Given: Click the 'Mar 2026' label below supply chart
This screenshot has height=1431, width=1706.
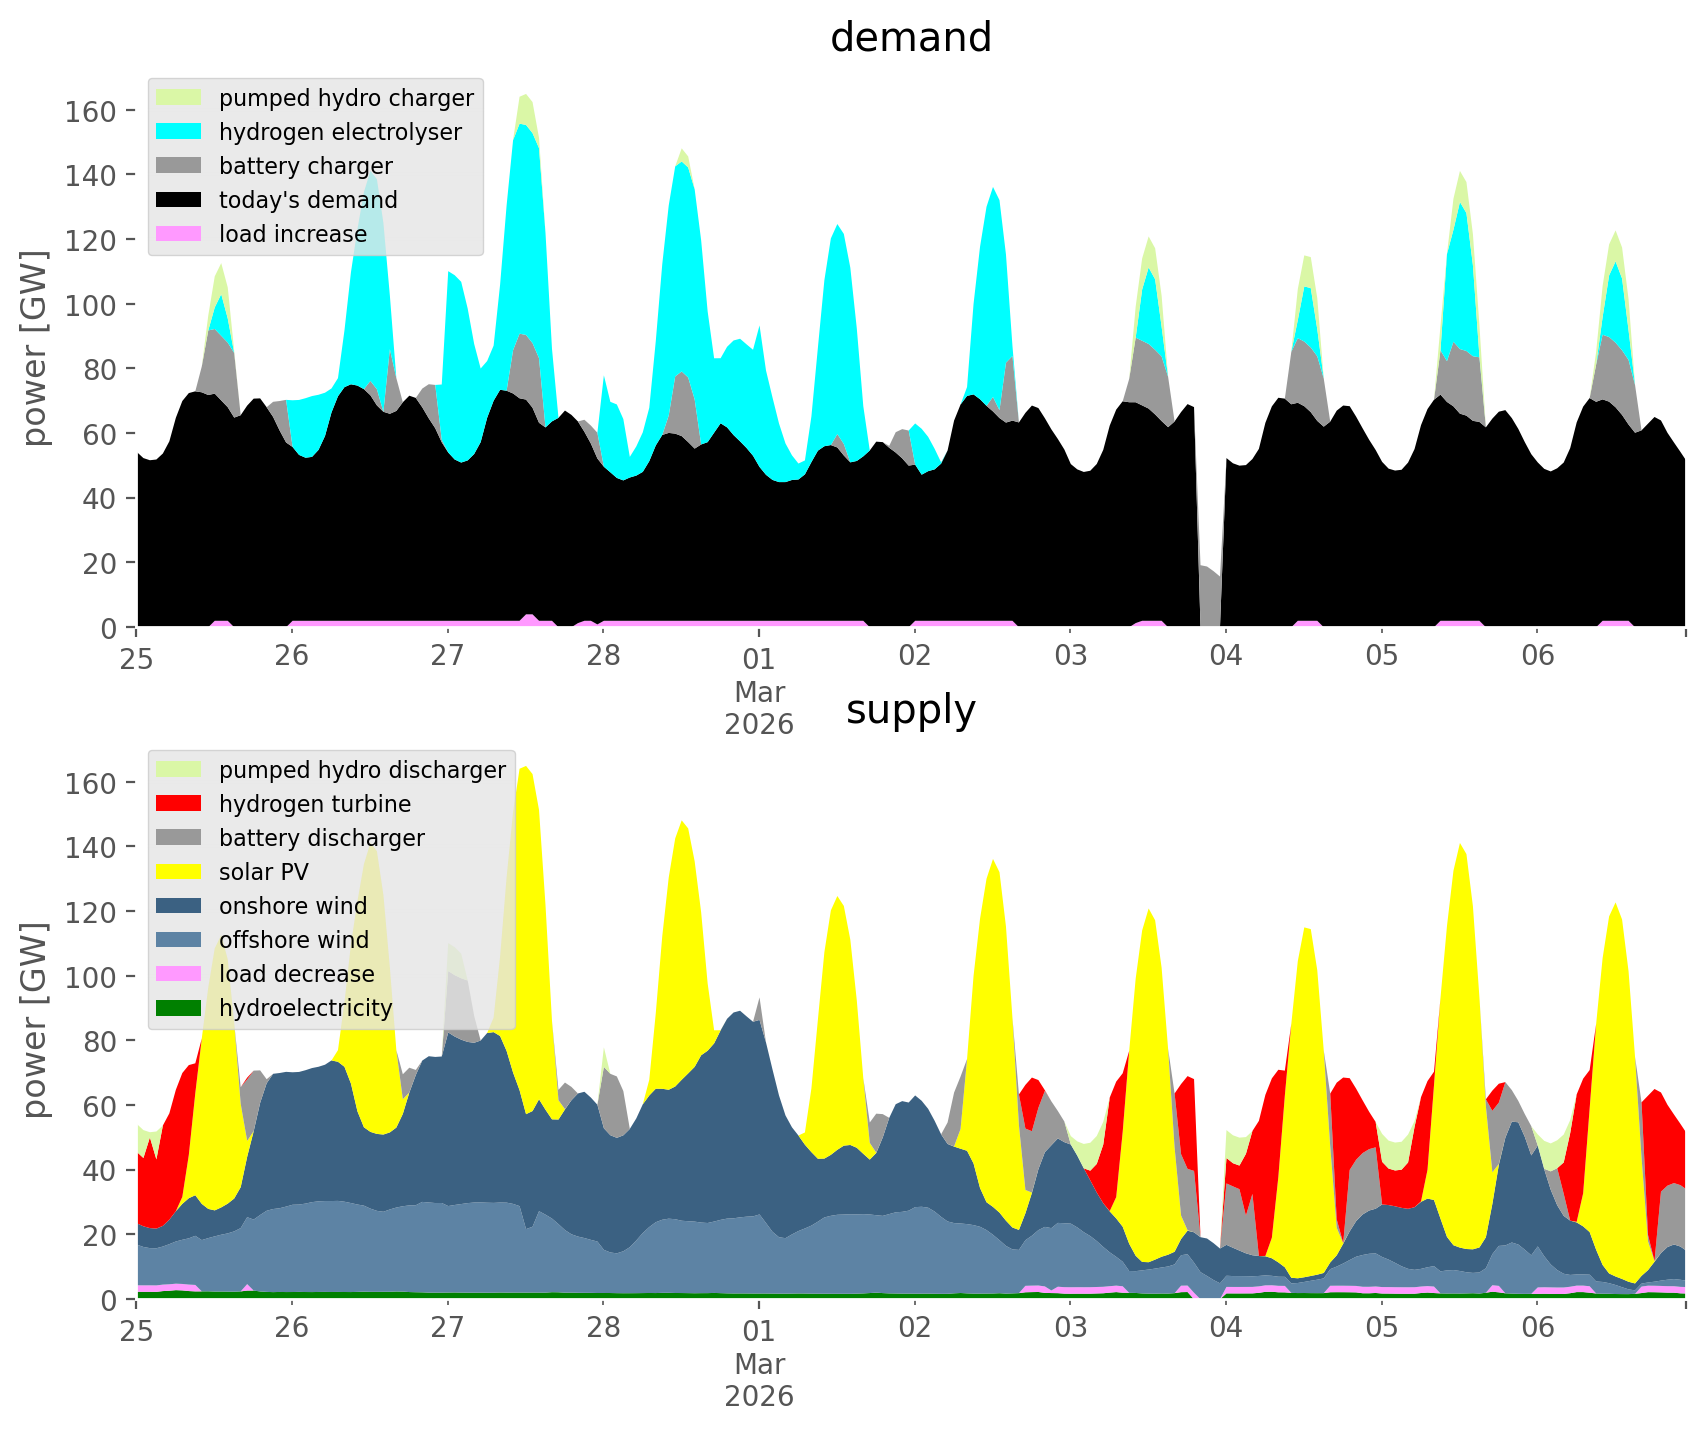Looking at the screenshot, I should 759,1380.
